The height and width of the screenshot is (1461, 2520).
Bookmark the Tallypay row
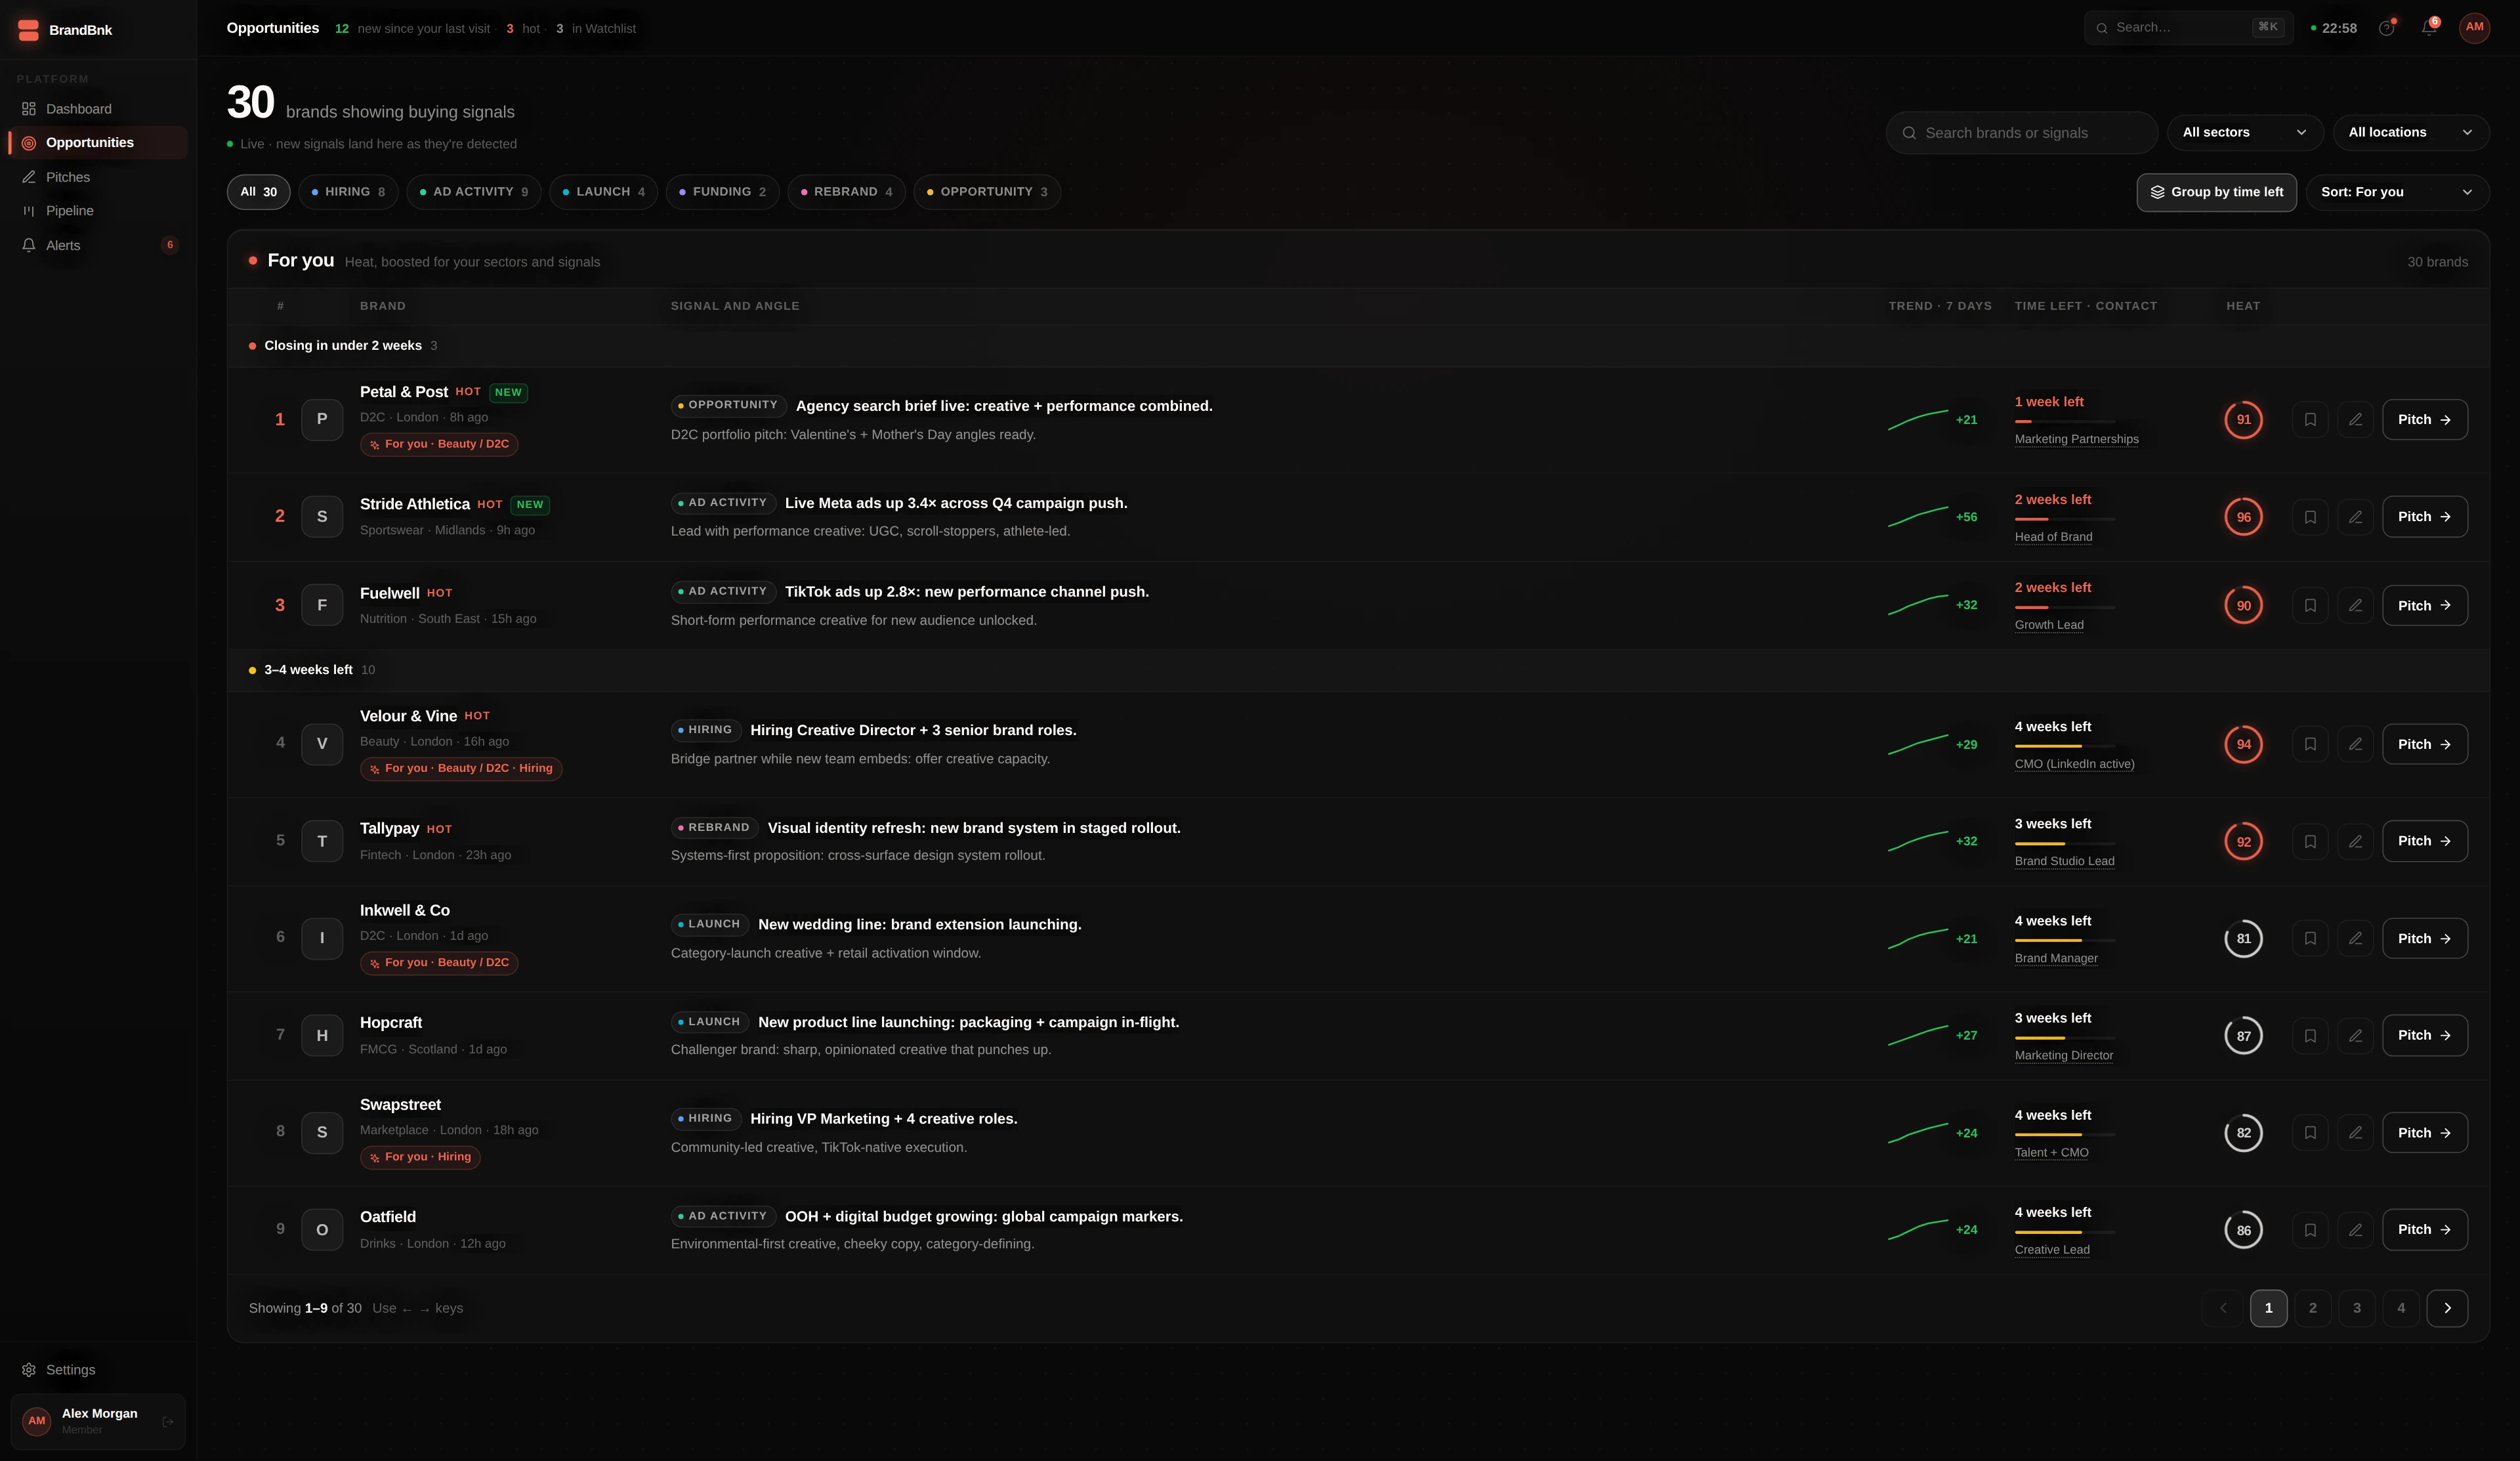[2310, 842]
